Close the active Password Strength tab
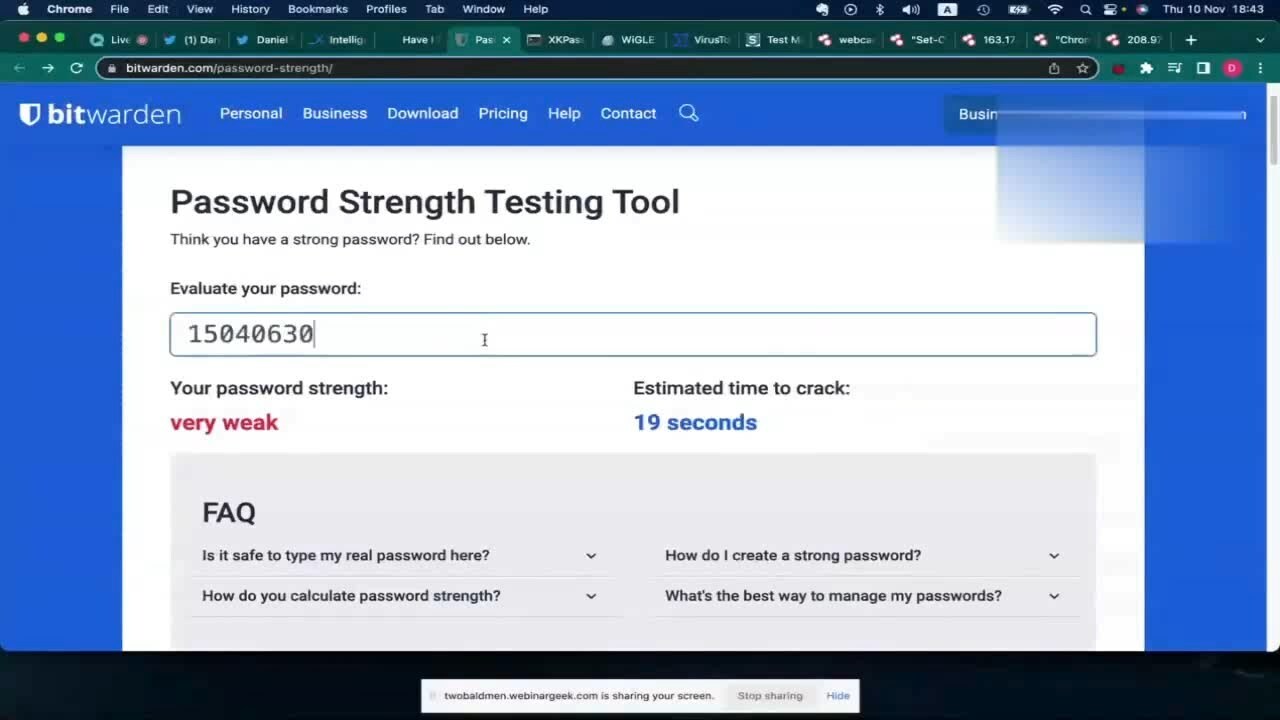The image size is (1280, 720). (506, 40)
